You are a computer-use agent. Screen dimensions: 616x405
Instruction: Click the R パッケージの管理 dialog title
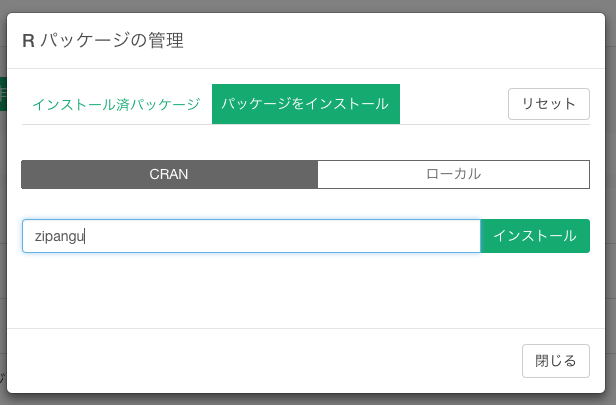point(103,40)
